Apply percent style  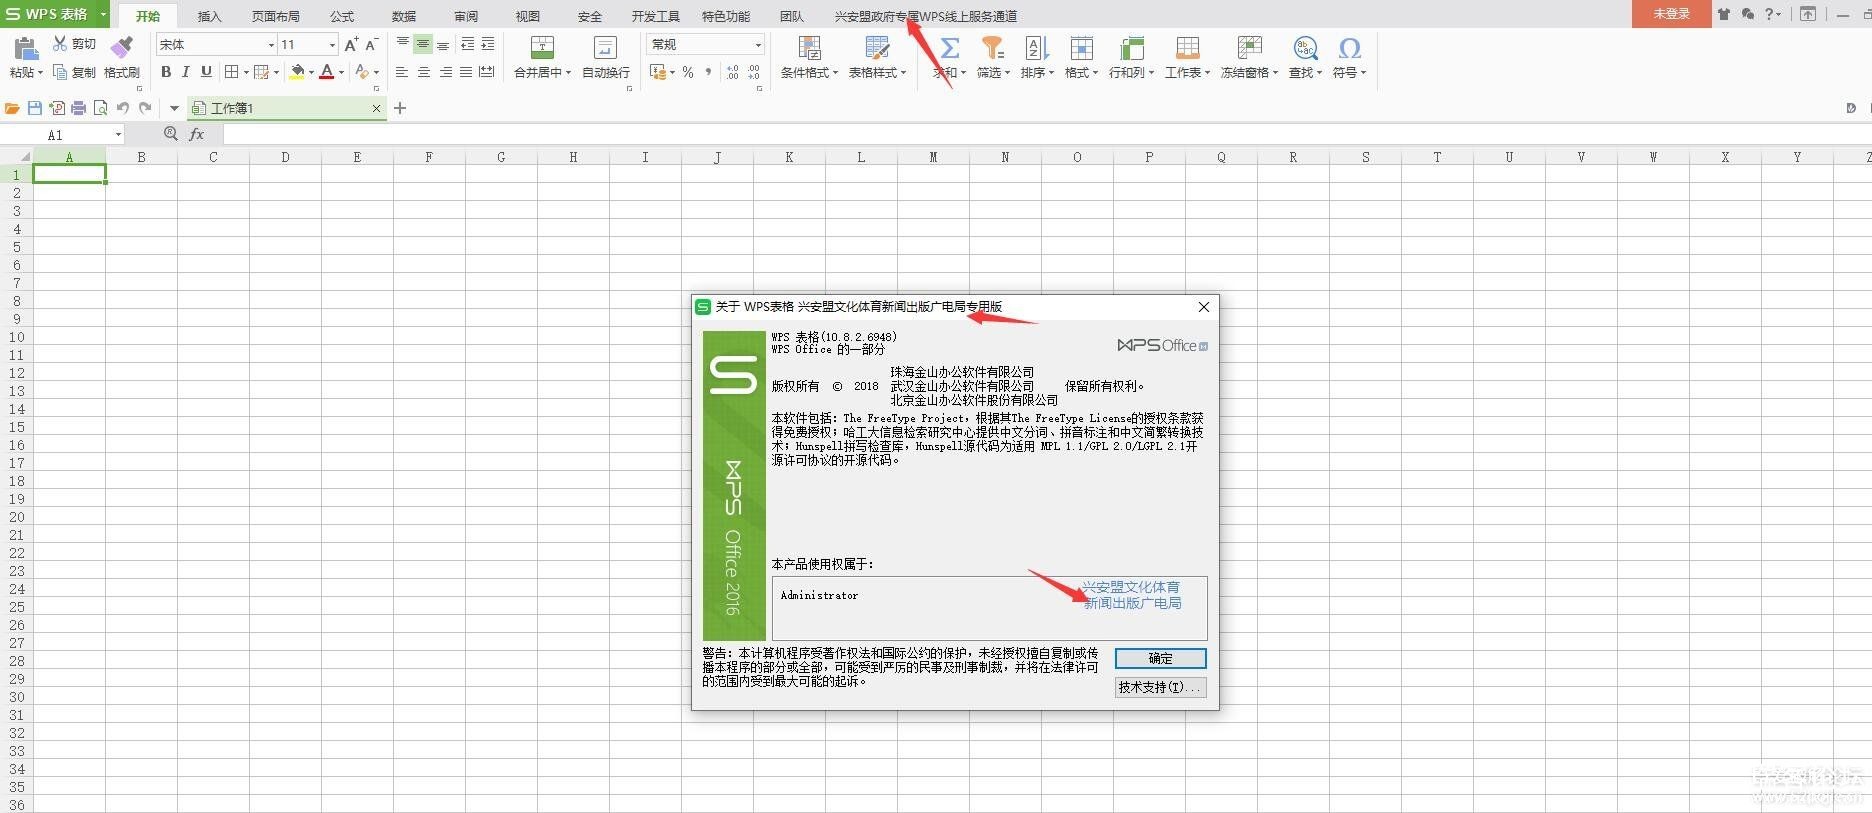click(x=688, y=72)
